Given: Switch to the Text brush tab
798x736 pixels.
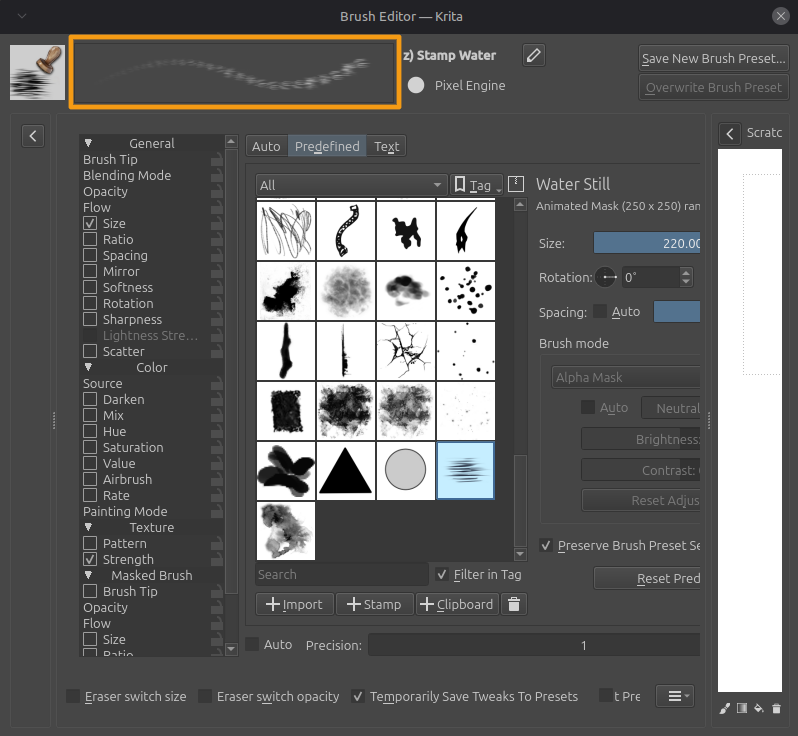Looking at the screenshot, I should point(386,146).
